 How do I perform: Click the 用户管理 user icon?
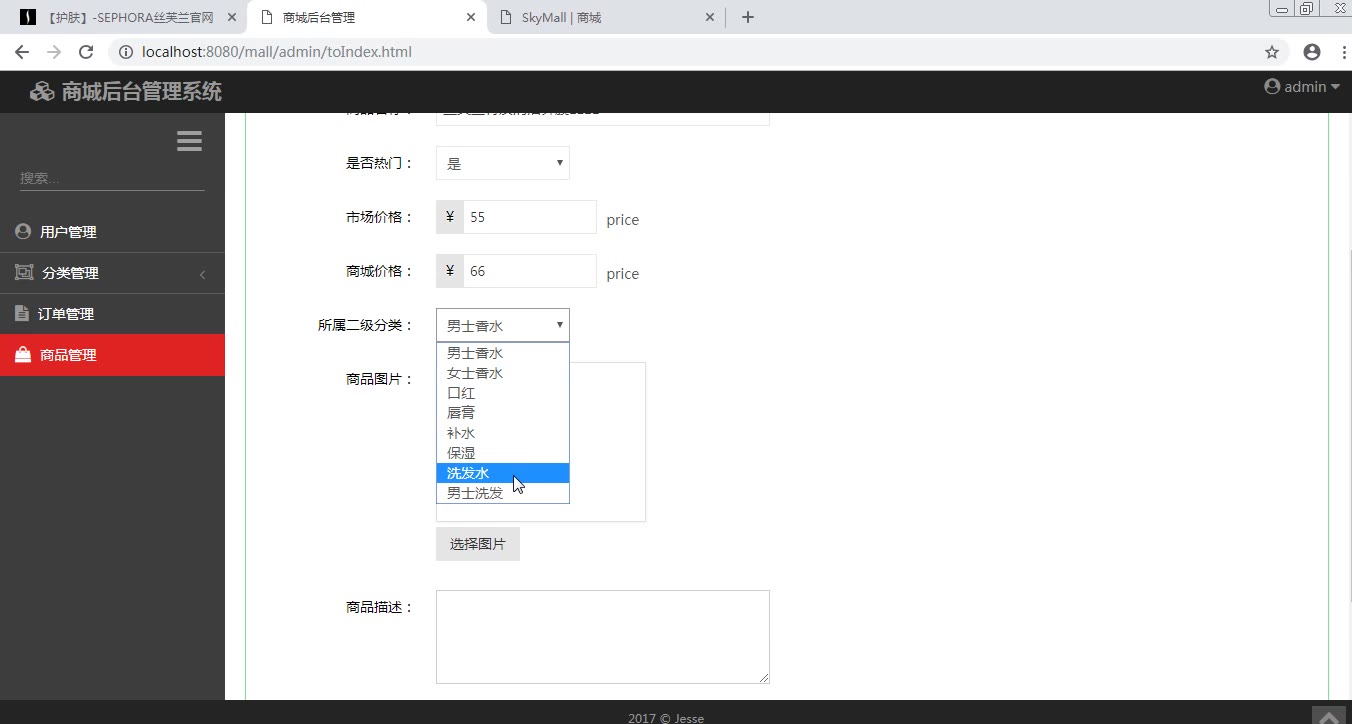(23, 231)
